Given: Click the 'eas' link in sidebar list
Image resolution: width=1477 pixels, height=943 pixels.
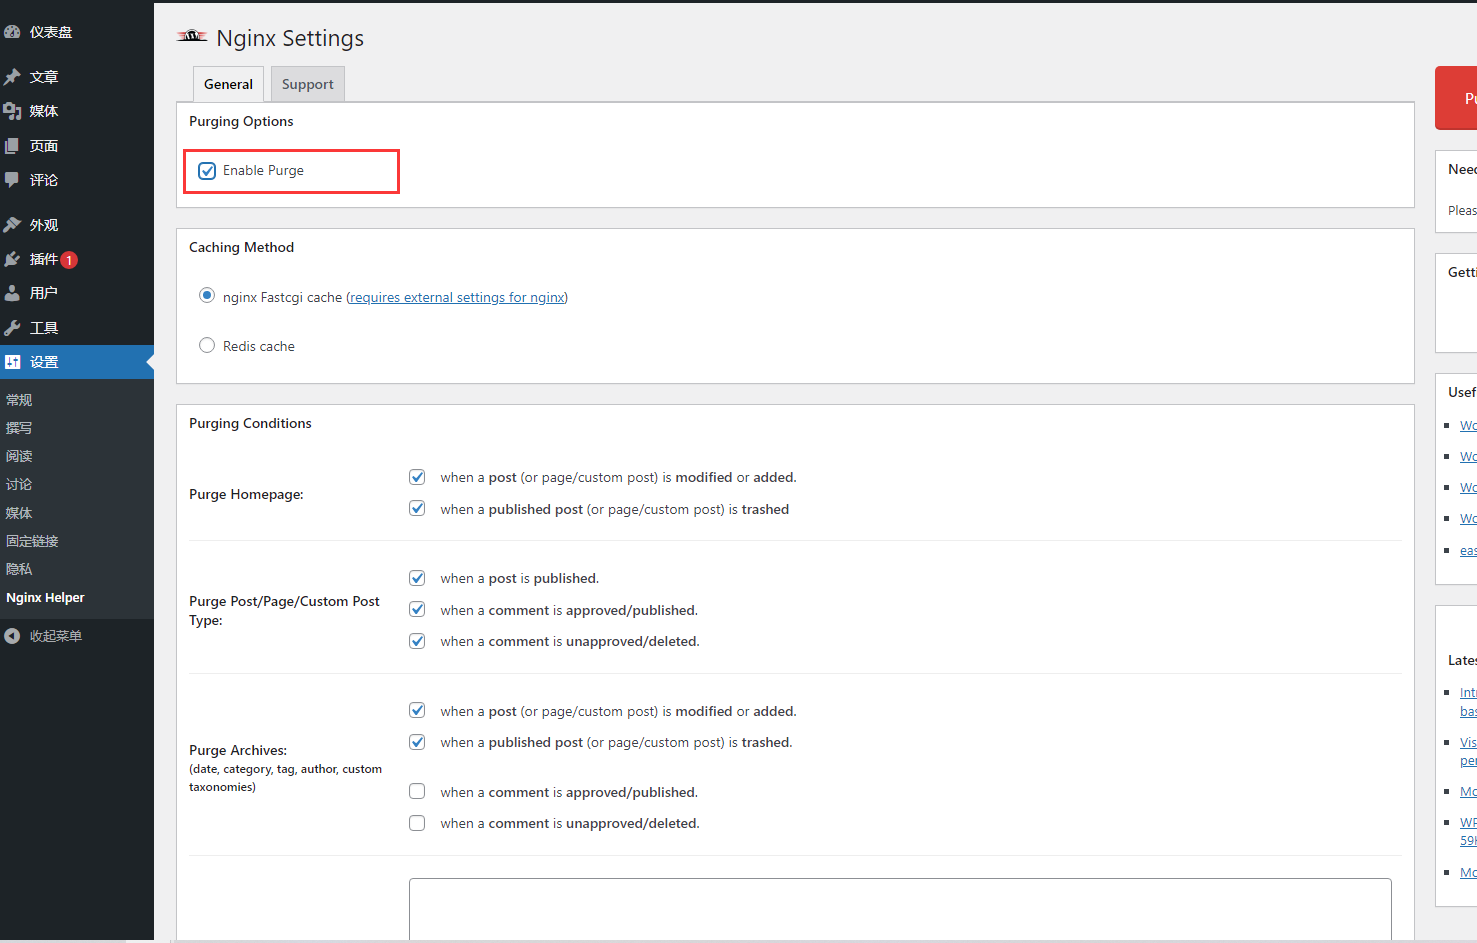Looking at the screenshot, I should click(x=1468, y=550).
